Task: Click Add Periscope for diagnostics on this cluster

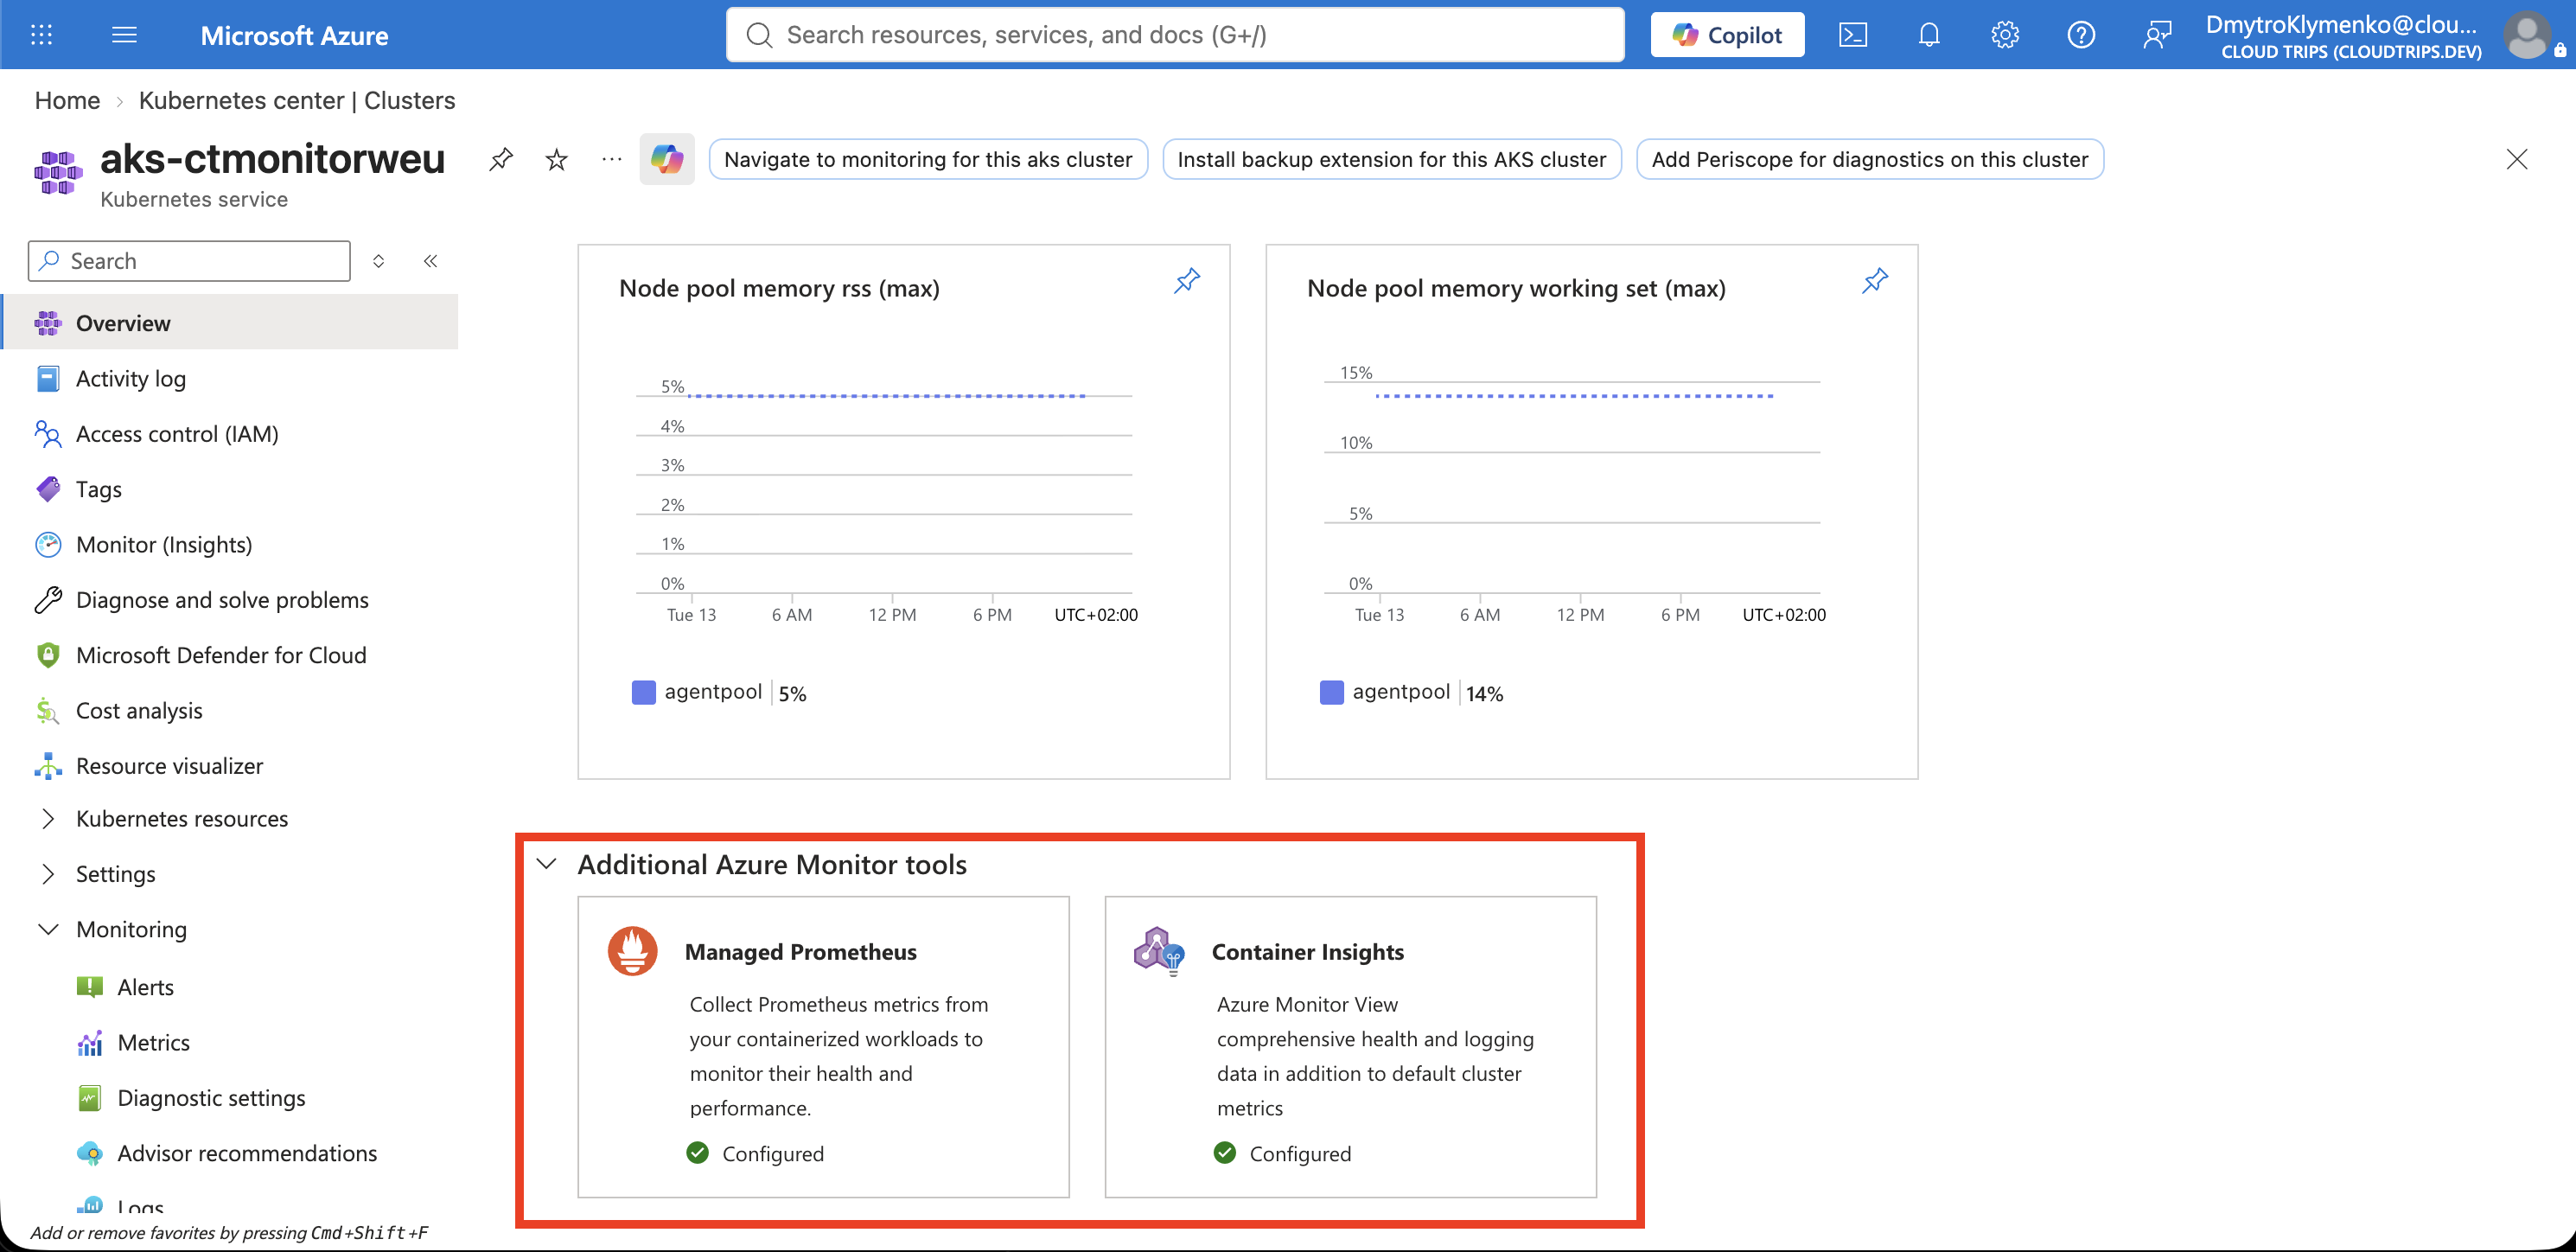Action: 1870,159
